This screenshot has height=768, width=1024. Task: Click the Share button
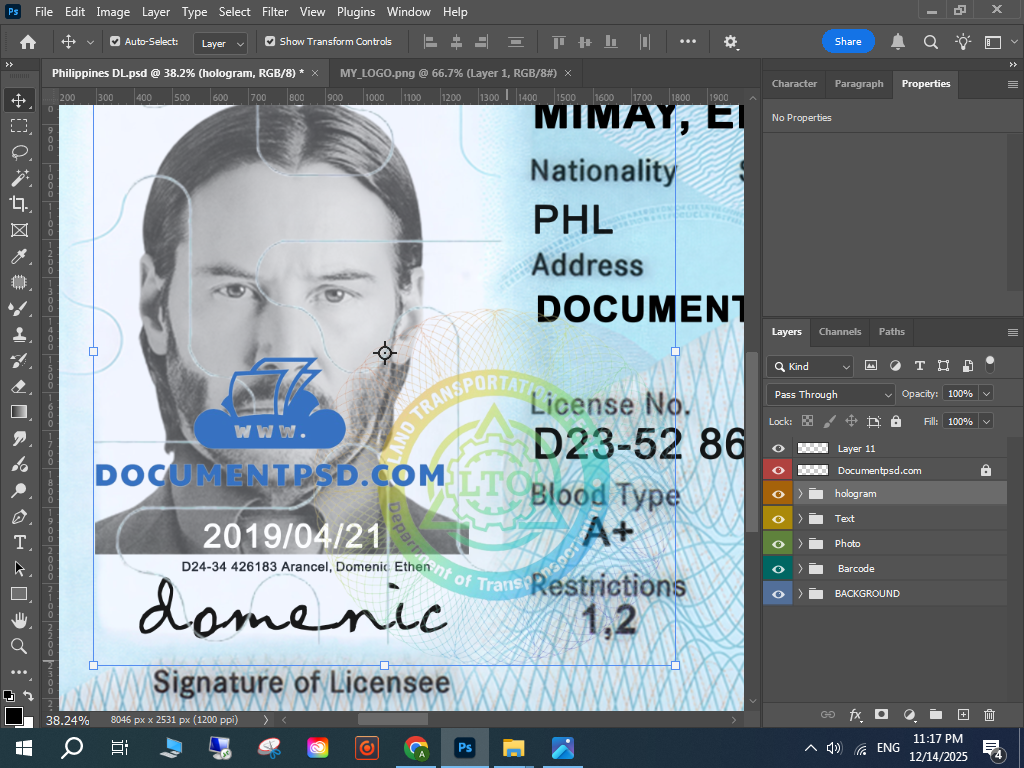pos(847,42)
